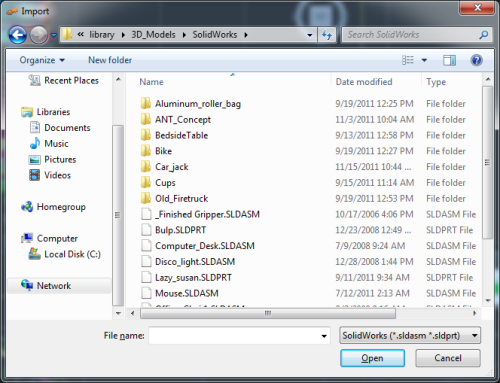Click the Forward navigation arrow
500x383 pixels.
[x=39, y=35]
